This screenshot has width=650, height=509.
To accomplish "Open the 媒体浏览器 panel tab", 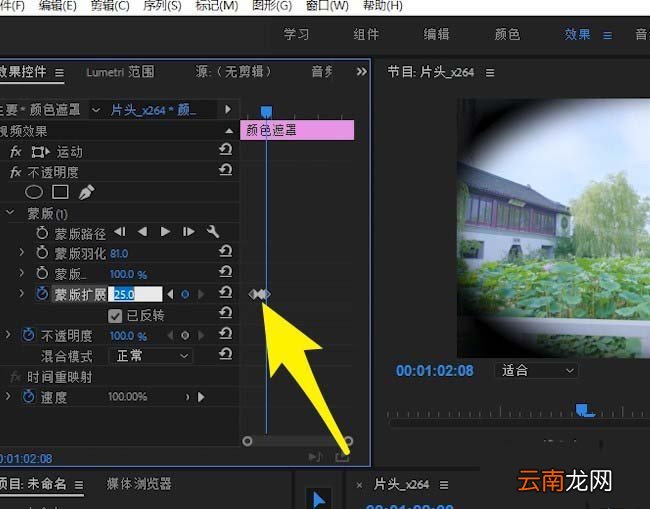I will [139, 484].
